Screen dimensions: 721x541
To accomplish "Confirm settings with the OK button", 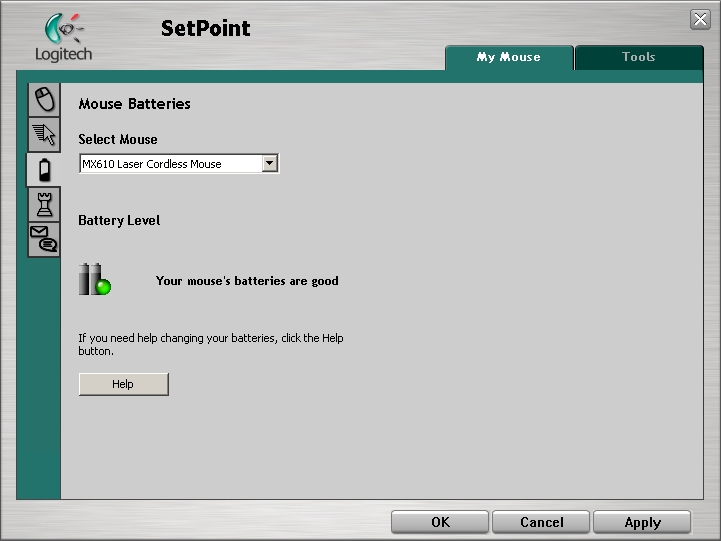I will [x=440, y=522].
